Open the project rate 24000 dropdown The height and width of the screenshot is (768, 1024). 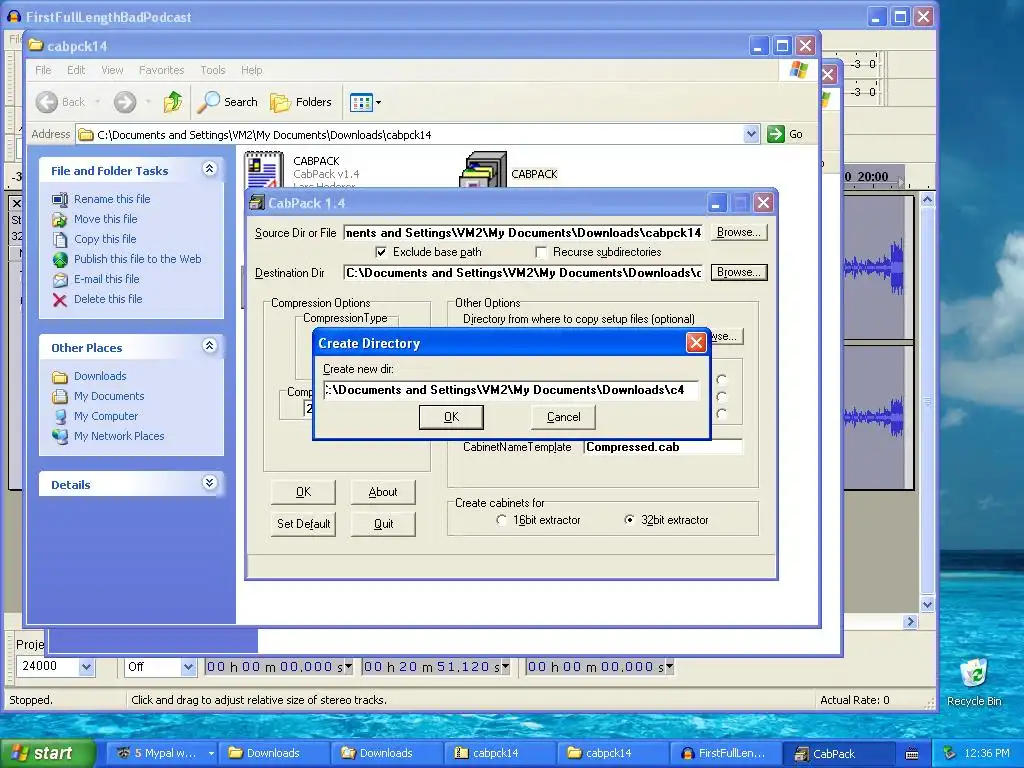coord(86,667)
